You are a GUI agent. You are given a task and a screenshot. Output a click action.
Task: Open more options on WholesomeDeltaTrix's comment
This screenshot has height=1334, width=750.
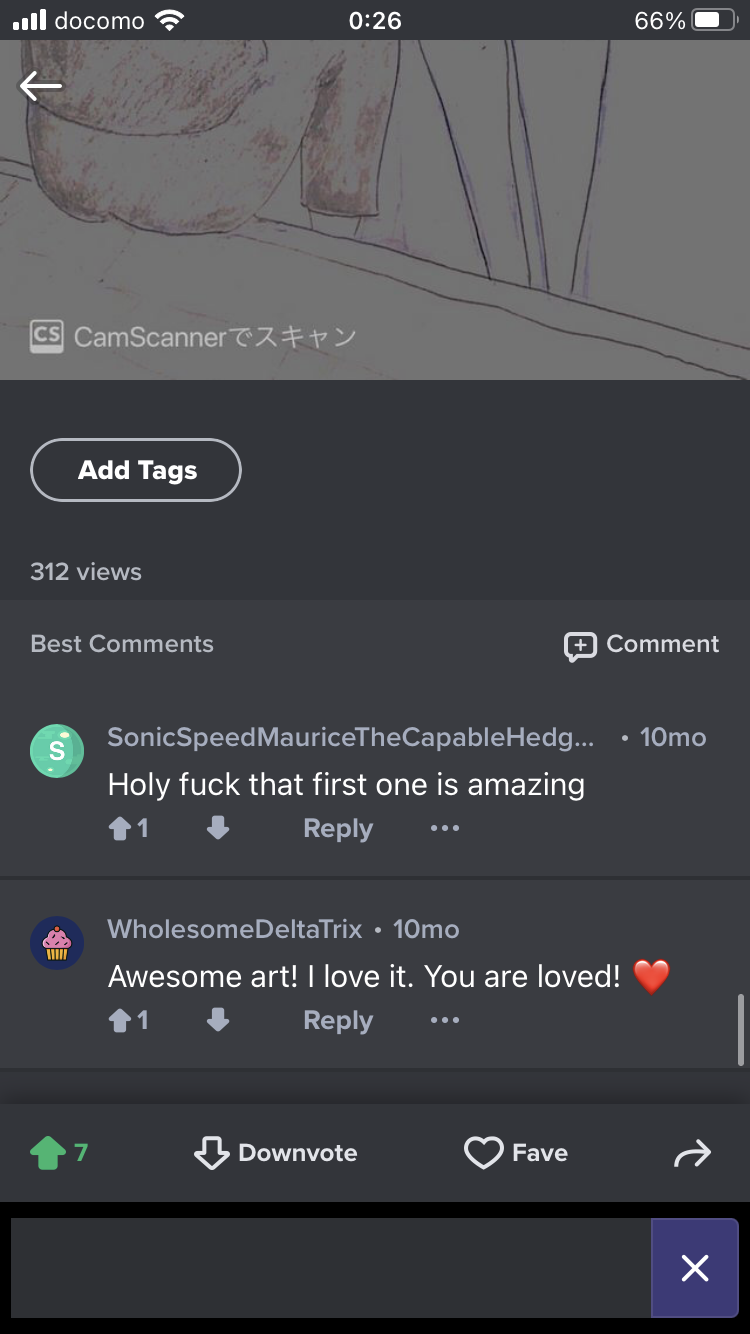click(445, 1021)
